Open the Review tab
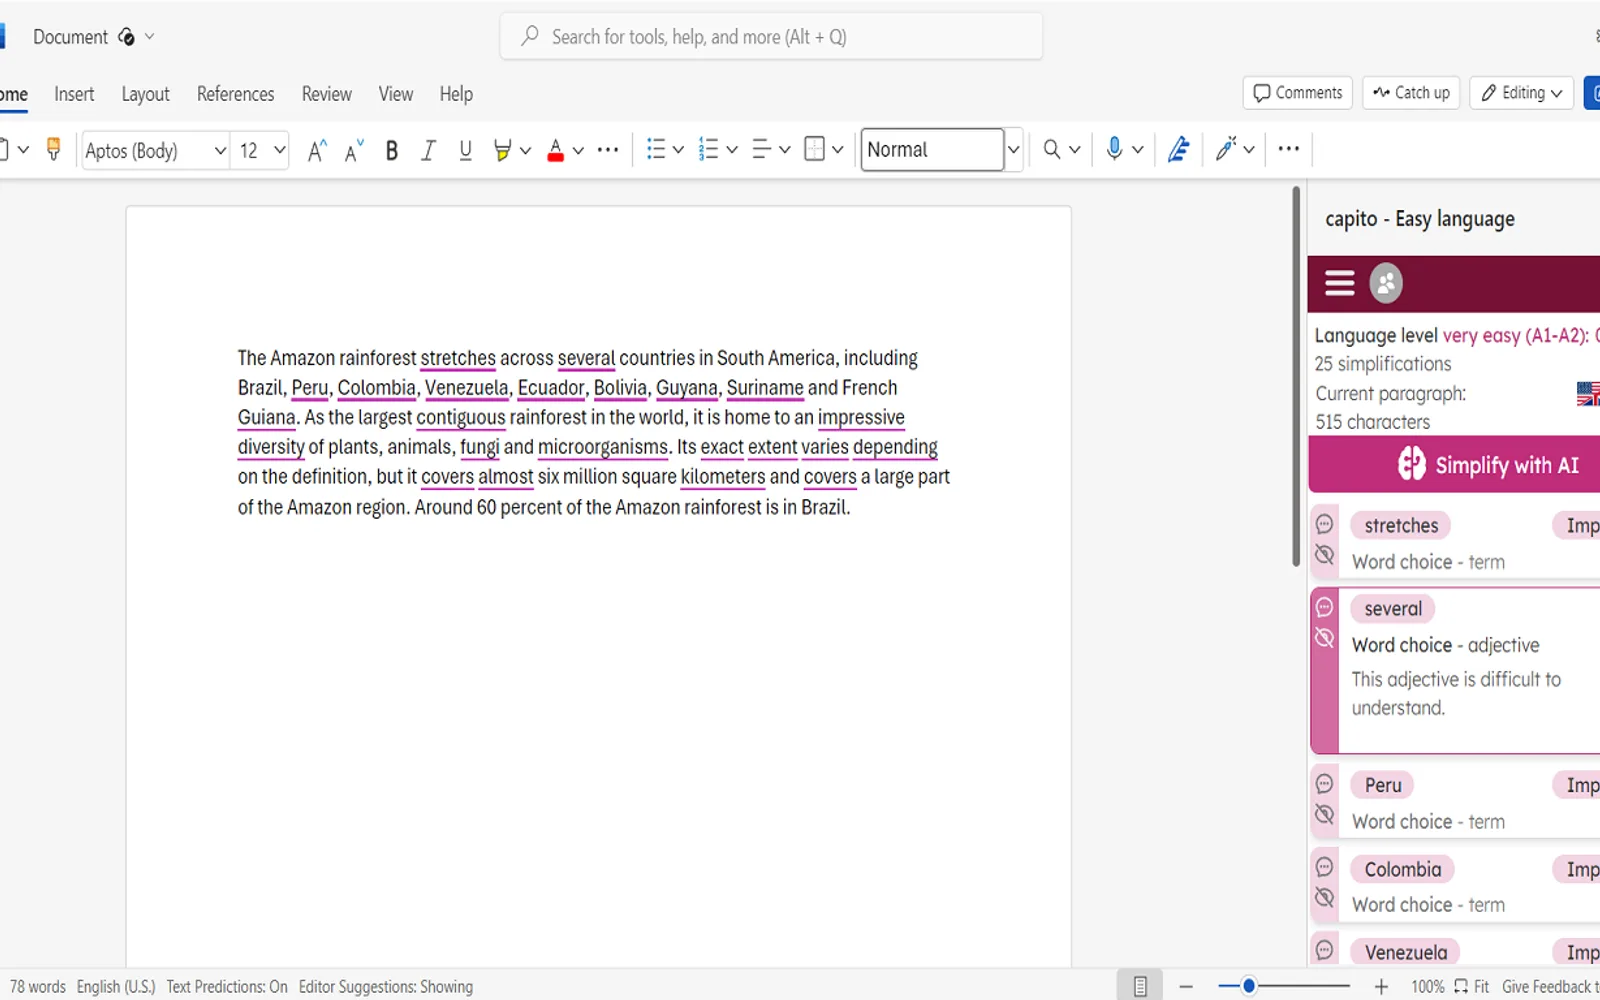The width and height of the screenshot is (1600, 1000). (x=327, y=94)
